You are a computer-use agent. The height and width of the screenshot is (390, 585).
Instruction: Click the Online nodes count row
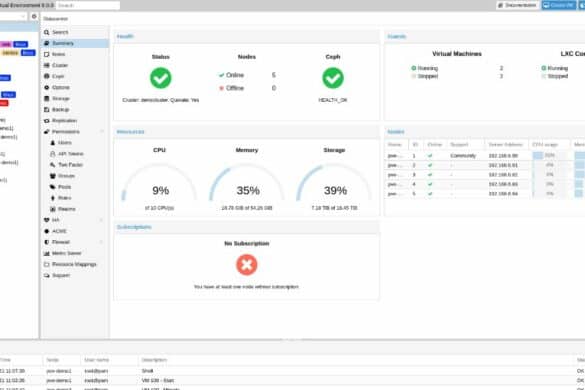pyautogui.click(x=247, y=75)
